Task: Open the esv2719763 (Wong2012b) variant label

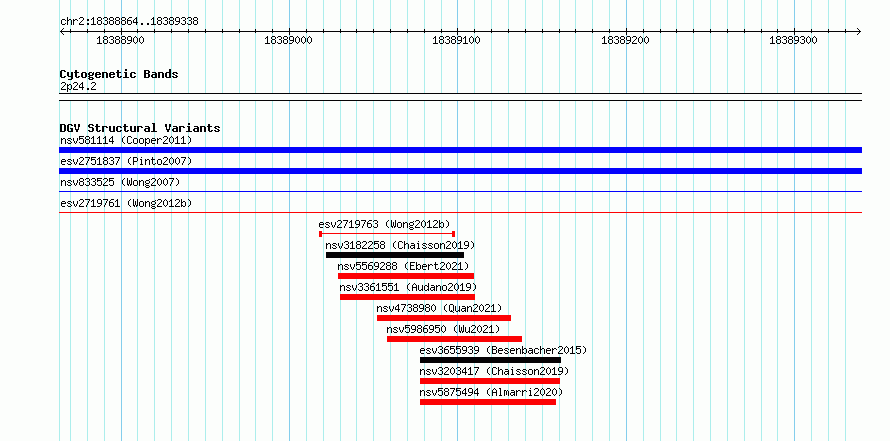Action: click(x=384, y=224)
